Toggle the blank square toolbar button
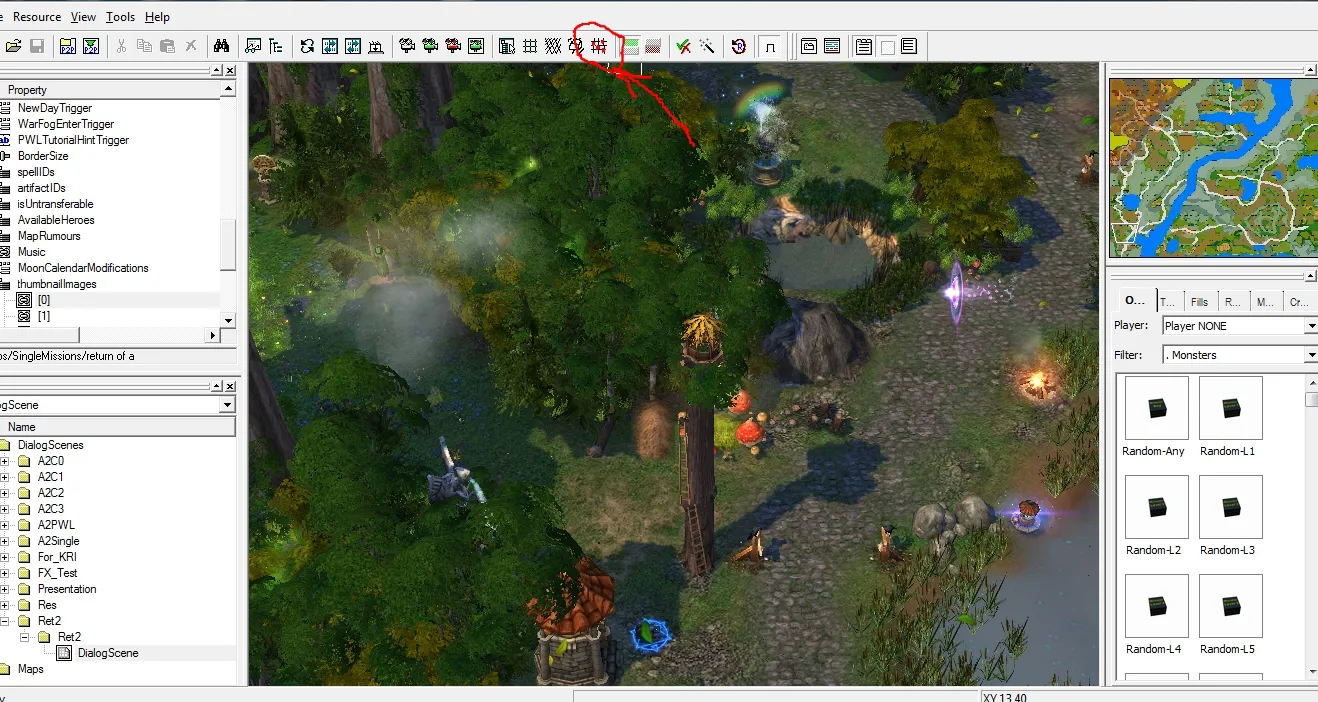 point(886,46)
